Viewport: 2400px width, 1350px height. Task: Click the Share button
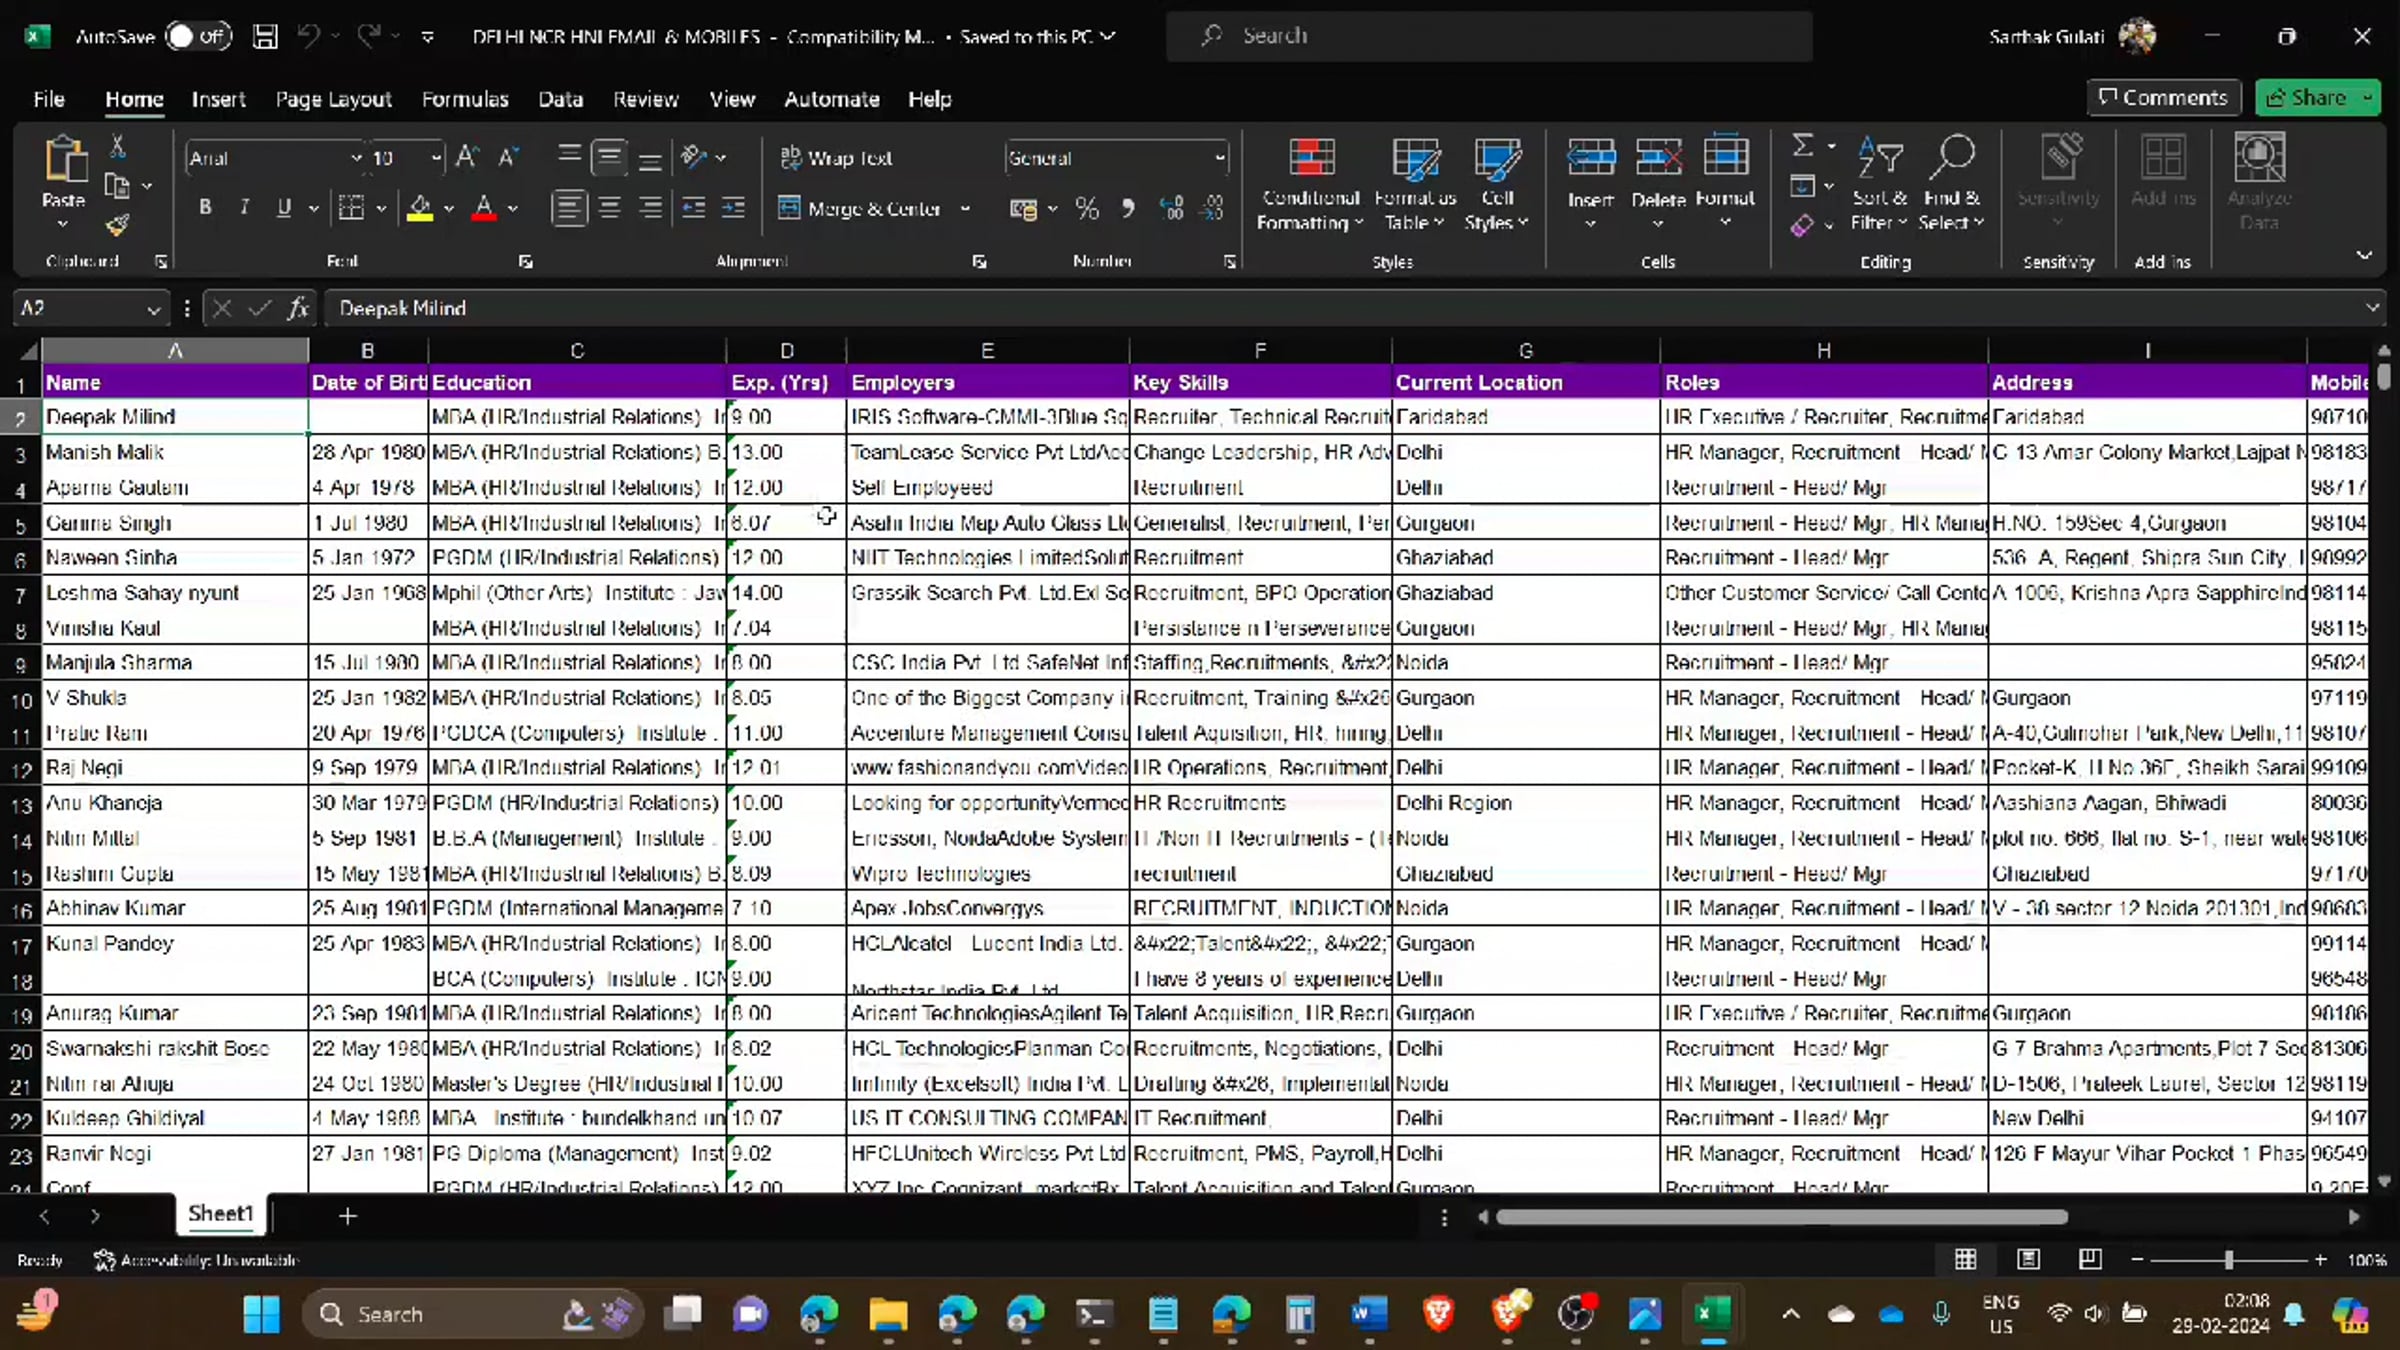click(x=2307, y=97)
